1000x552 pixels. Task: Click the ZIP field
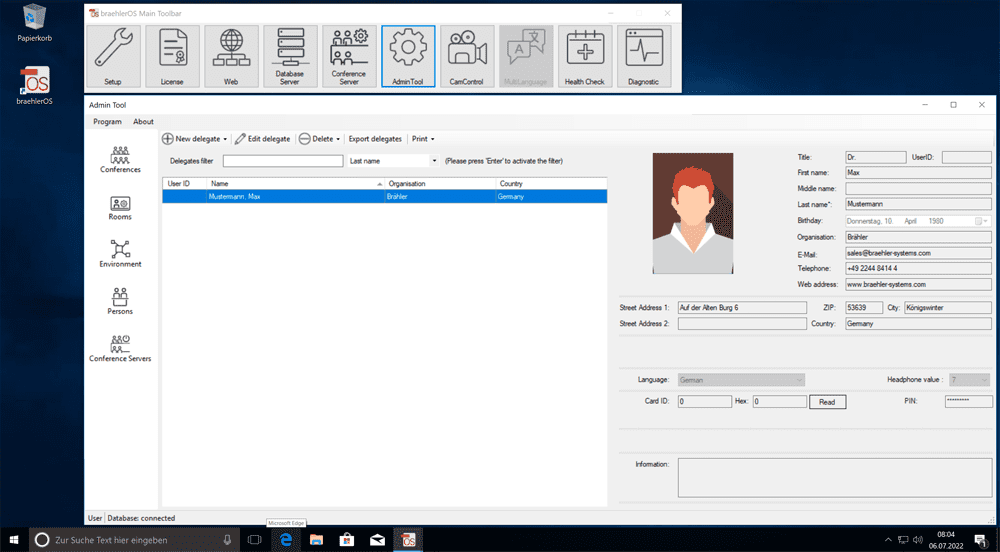pyautogui.click(x=864, y=308)
